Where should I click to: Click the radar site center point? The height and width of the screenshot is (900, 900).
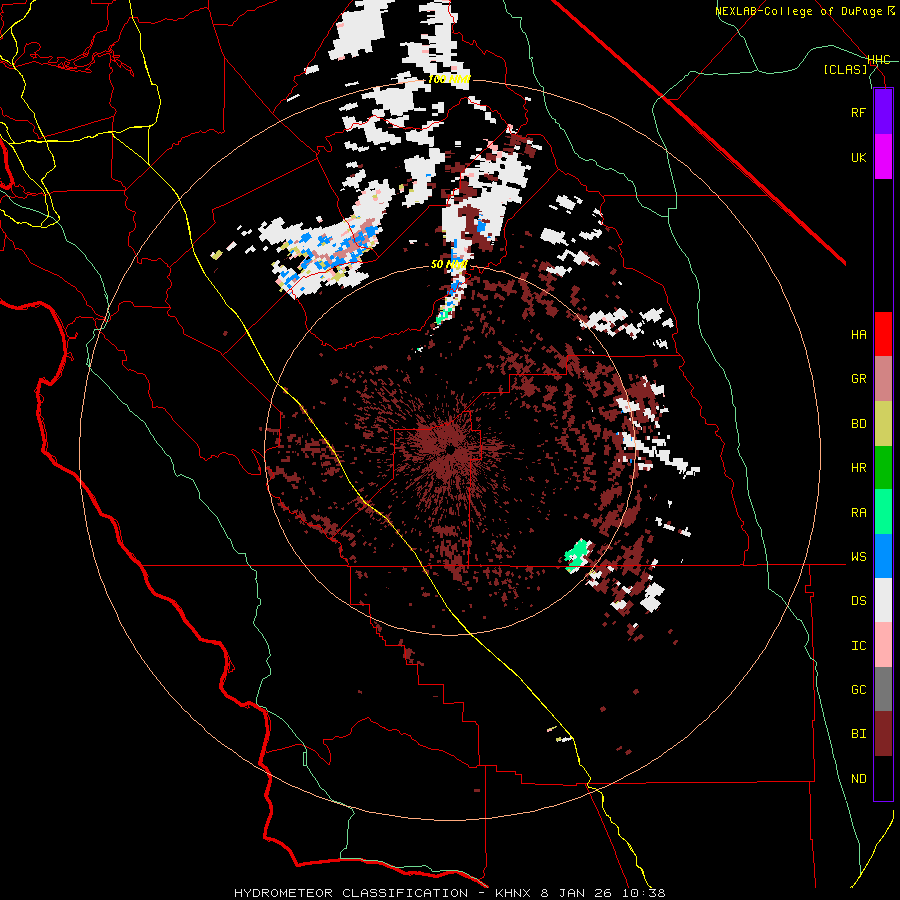point(451,450)
